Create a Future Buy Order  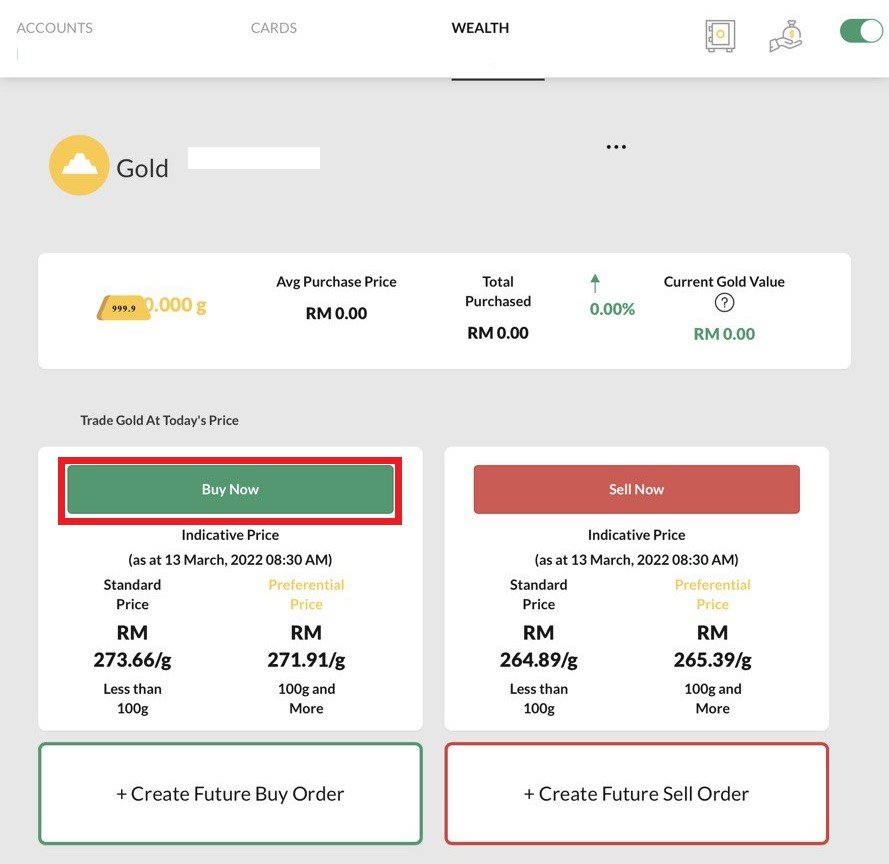[230, 793]
